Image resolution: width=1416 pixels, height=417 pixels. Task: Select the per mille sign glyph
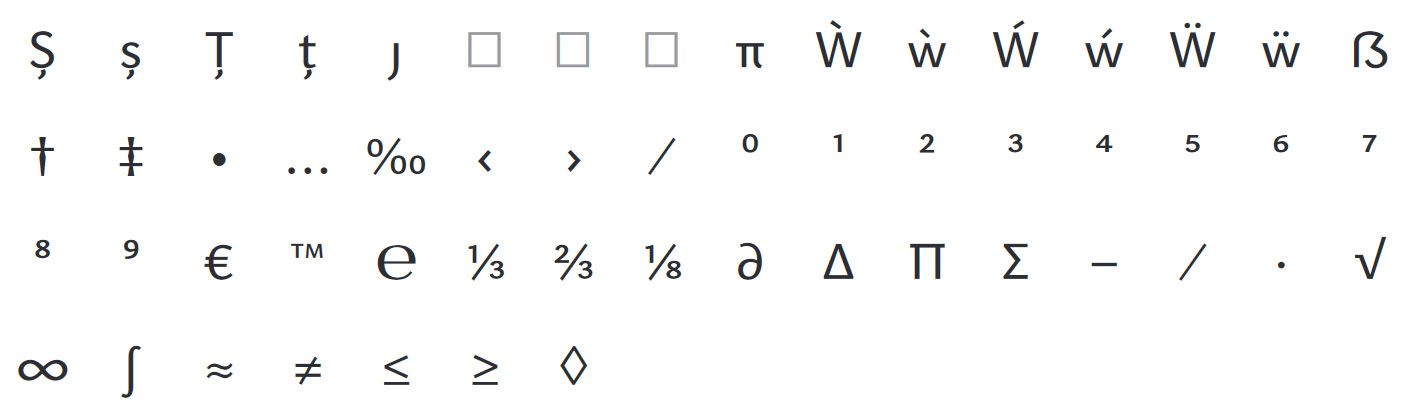[x=396, y=157]
